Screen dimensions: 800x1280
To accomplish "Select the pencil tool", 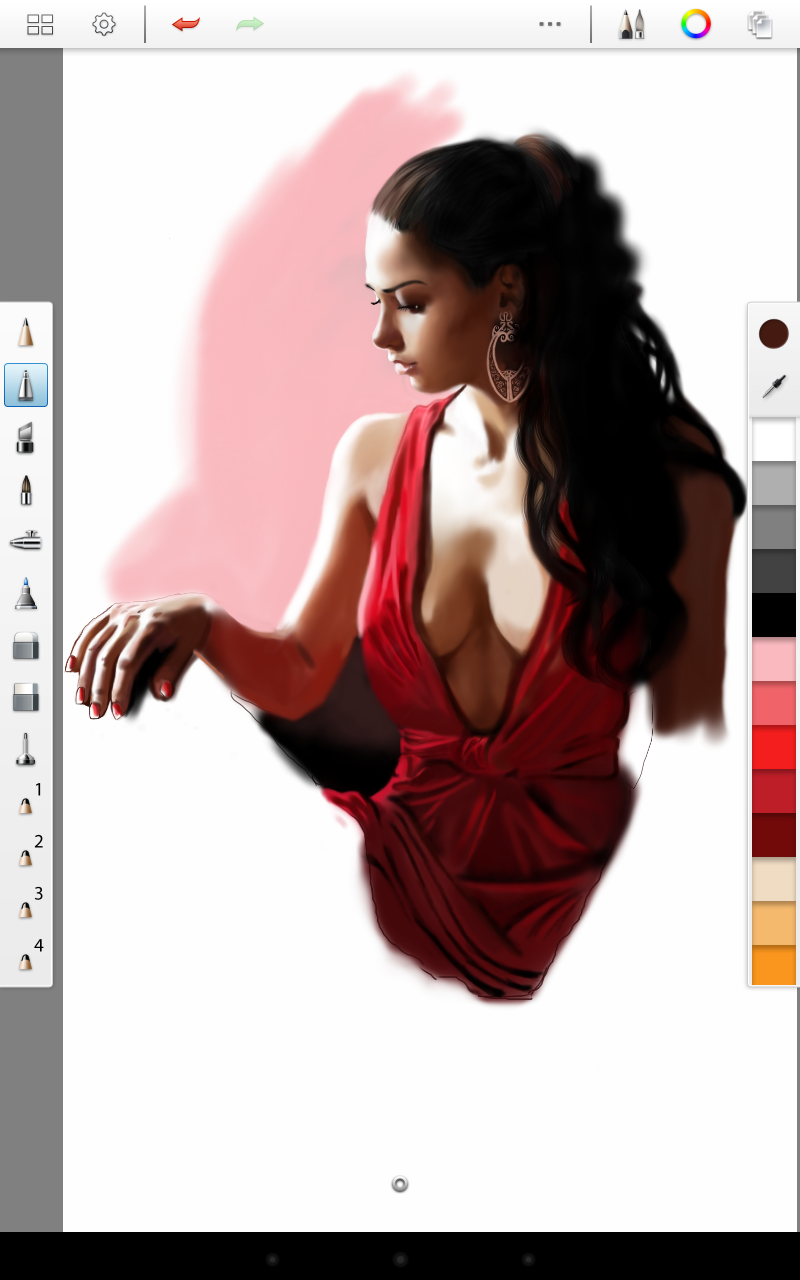I will (26, 331).
